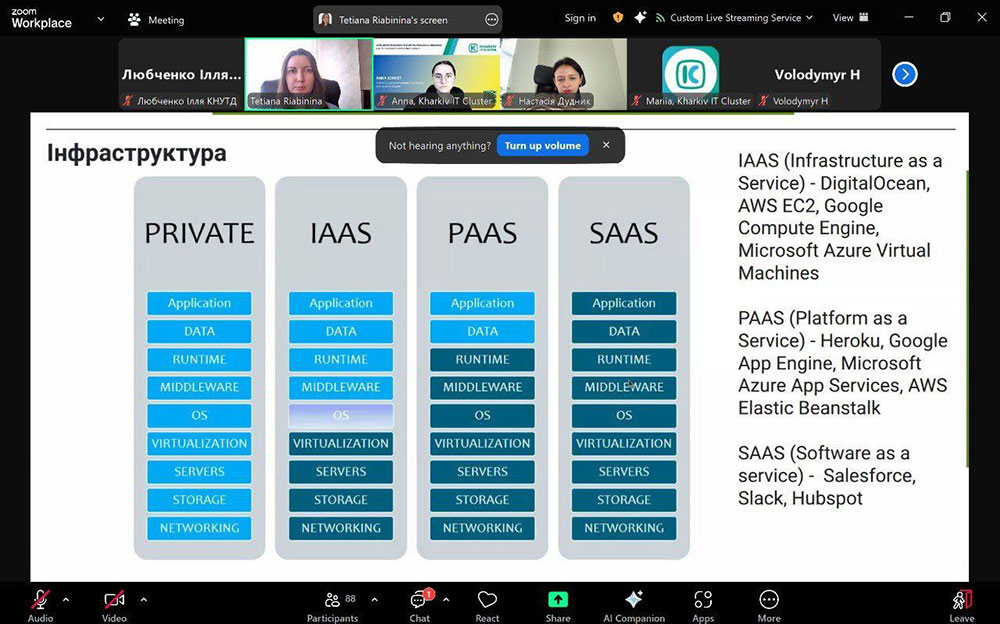Select Mariia, Kharkiv IT Cluster tile
Image resolution: width=1000 pixels, height=624 pixels.
(691, 74)
